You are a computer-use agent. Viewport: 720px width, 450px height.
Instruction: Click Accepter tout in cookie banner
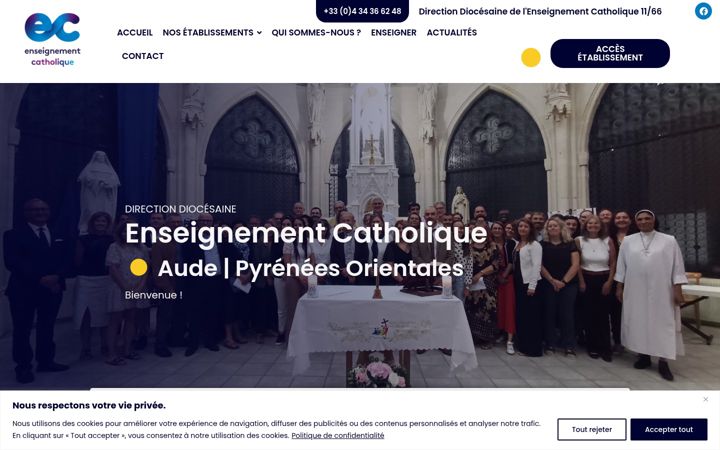click(x=669, y=429)
